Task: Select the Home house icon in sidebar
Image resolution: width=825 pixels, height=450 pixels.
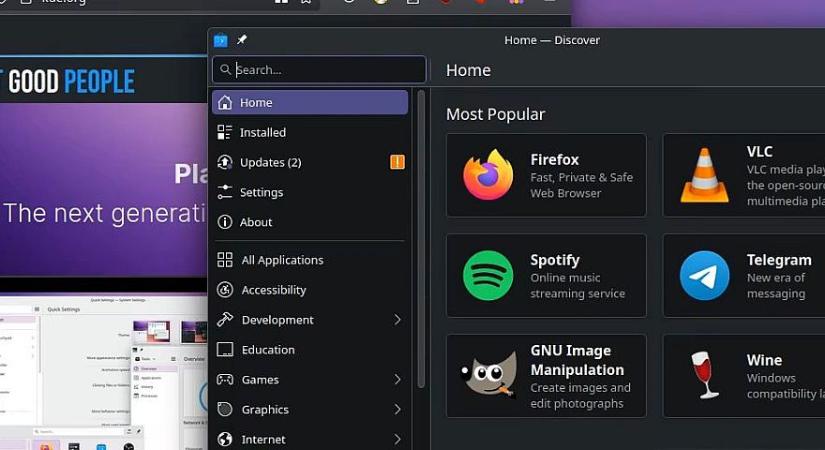Action: [225, 102]
